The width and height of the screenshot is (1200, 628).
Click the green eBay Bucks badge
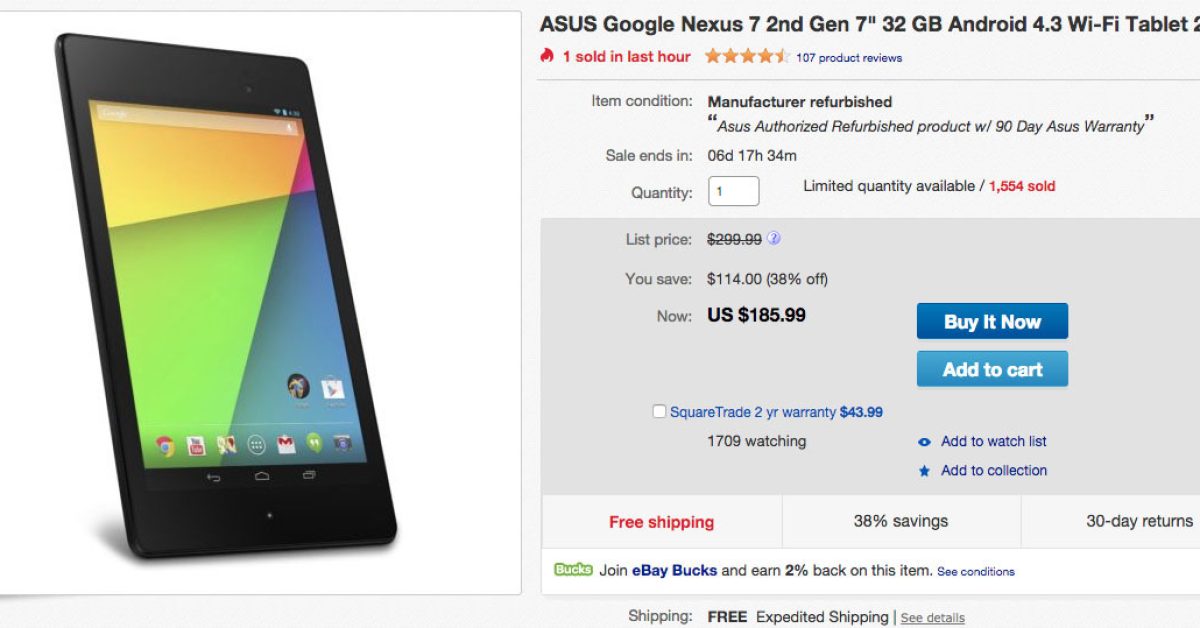573,570
